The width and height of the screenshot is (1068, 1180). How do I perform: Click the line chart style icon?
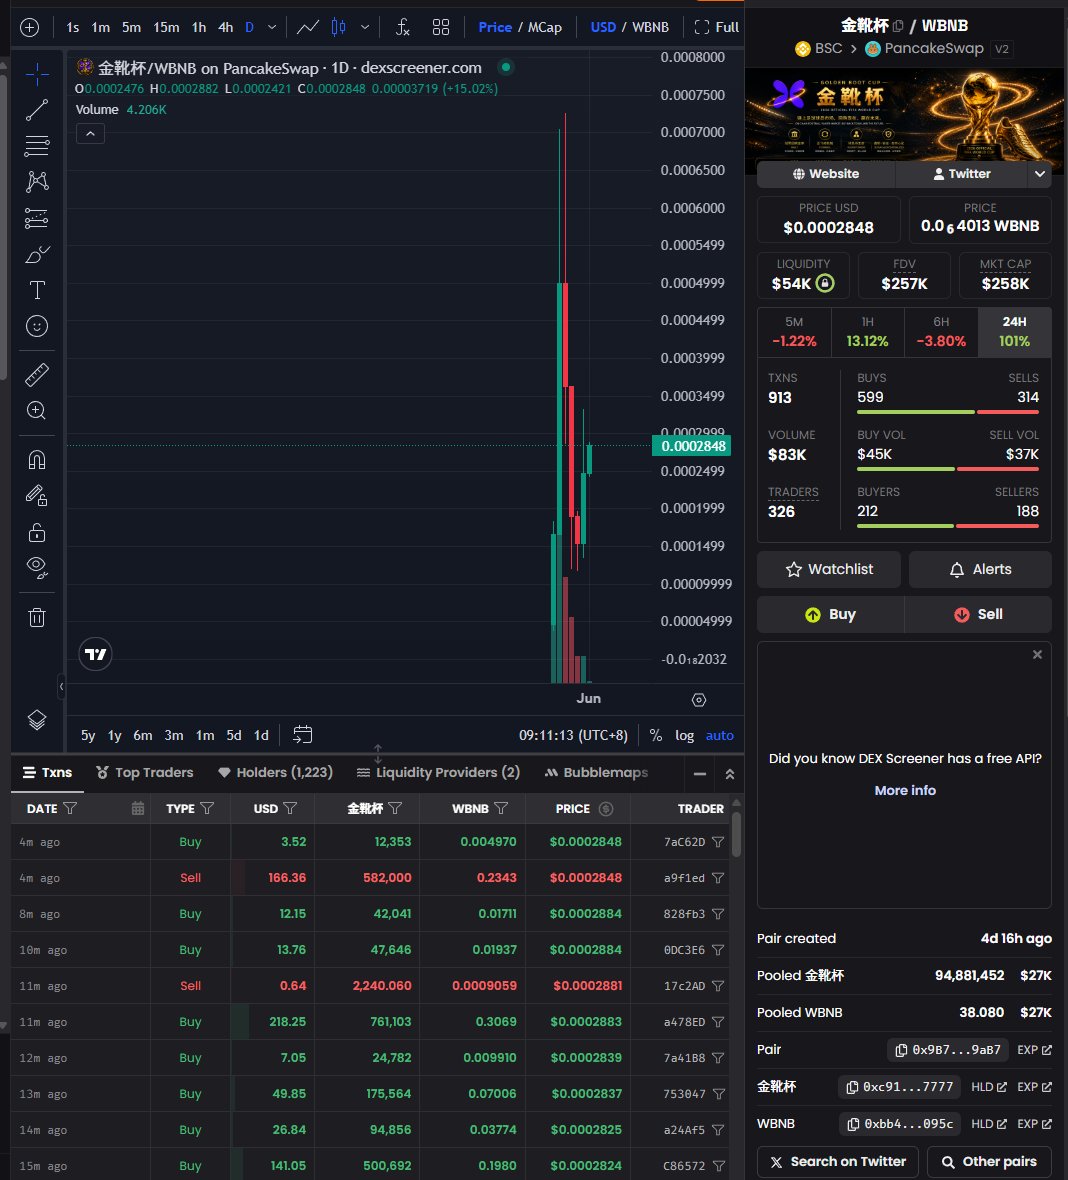pyautogui.click(x=307, y=27)
